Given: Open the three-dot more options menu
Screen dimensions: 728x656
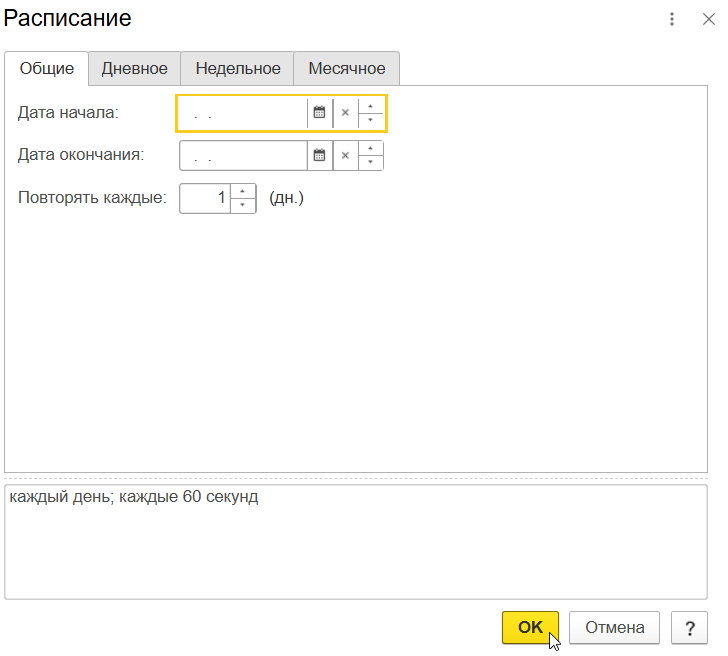Looking at the screenshot, I should (x=672, y=19).
